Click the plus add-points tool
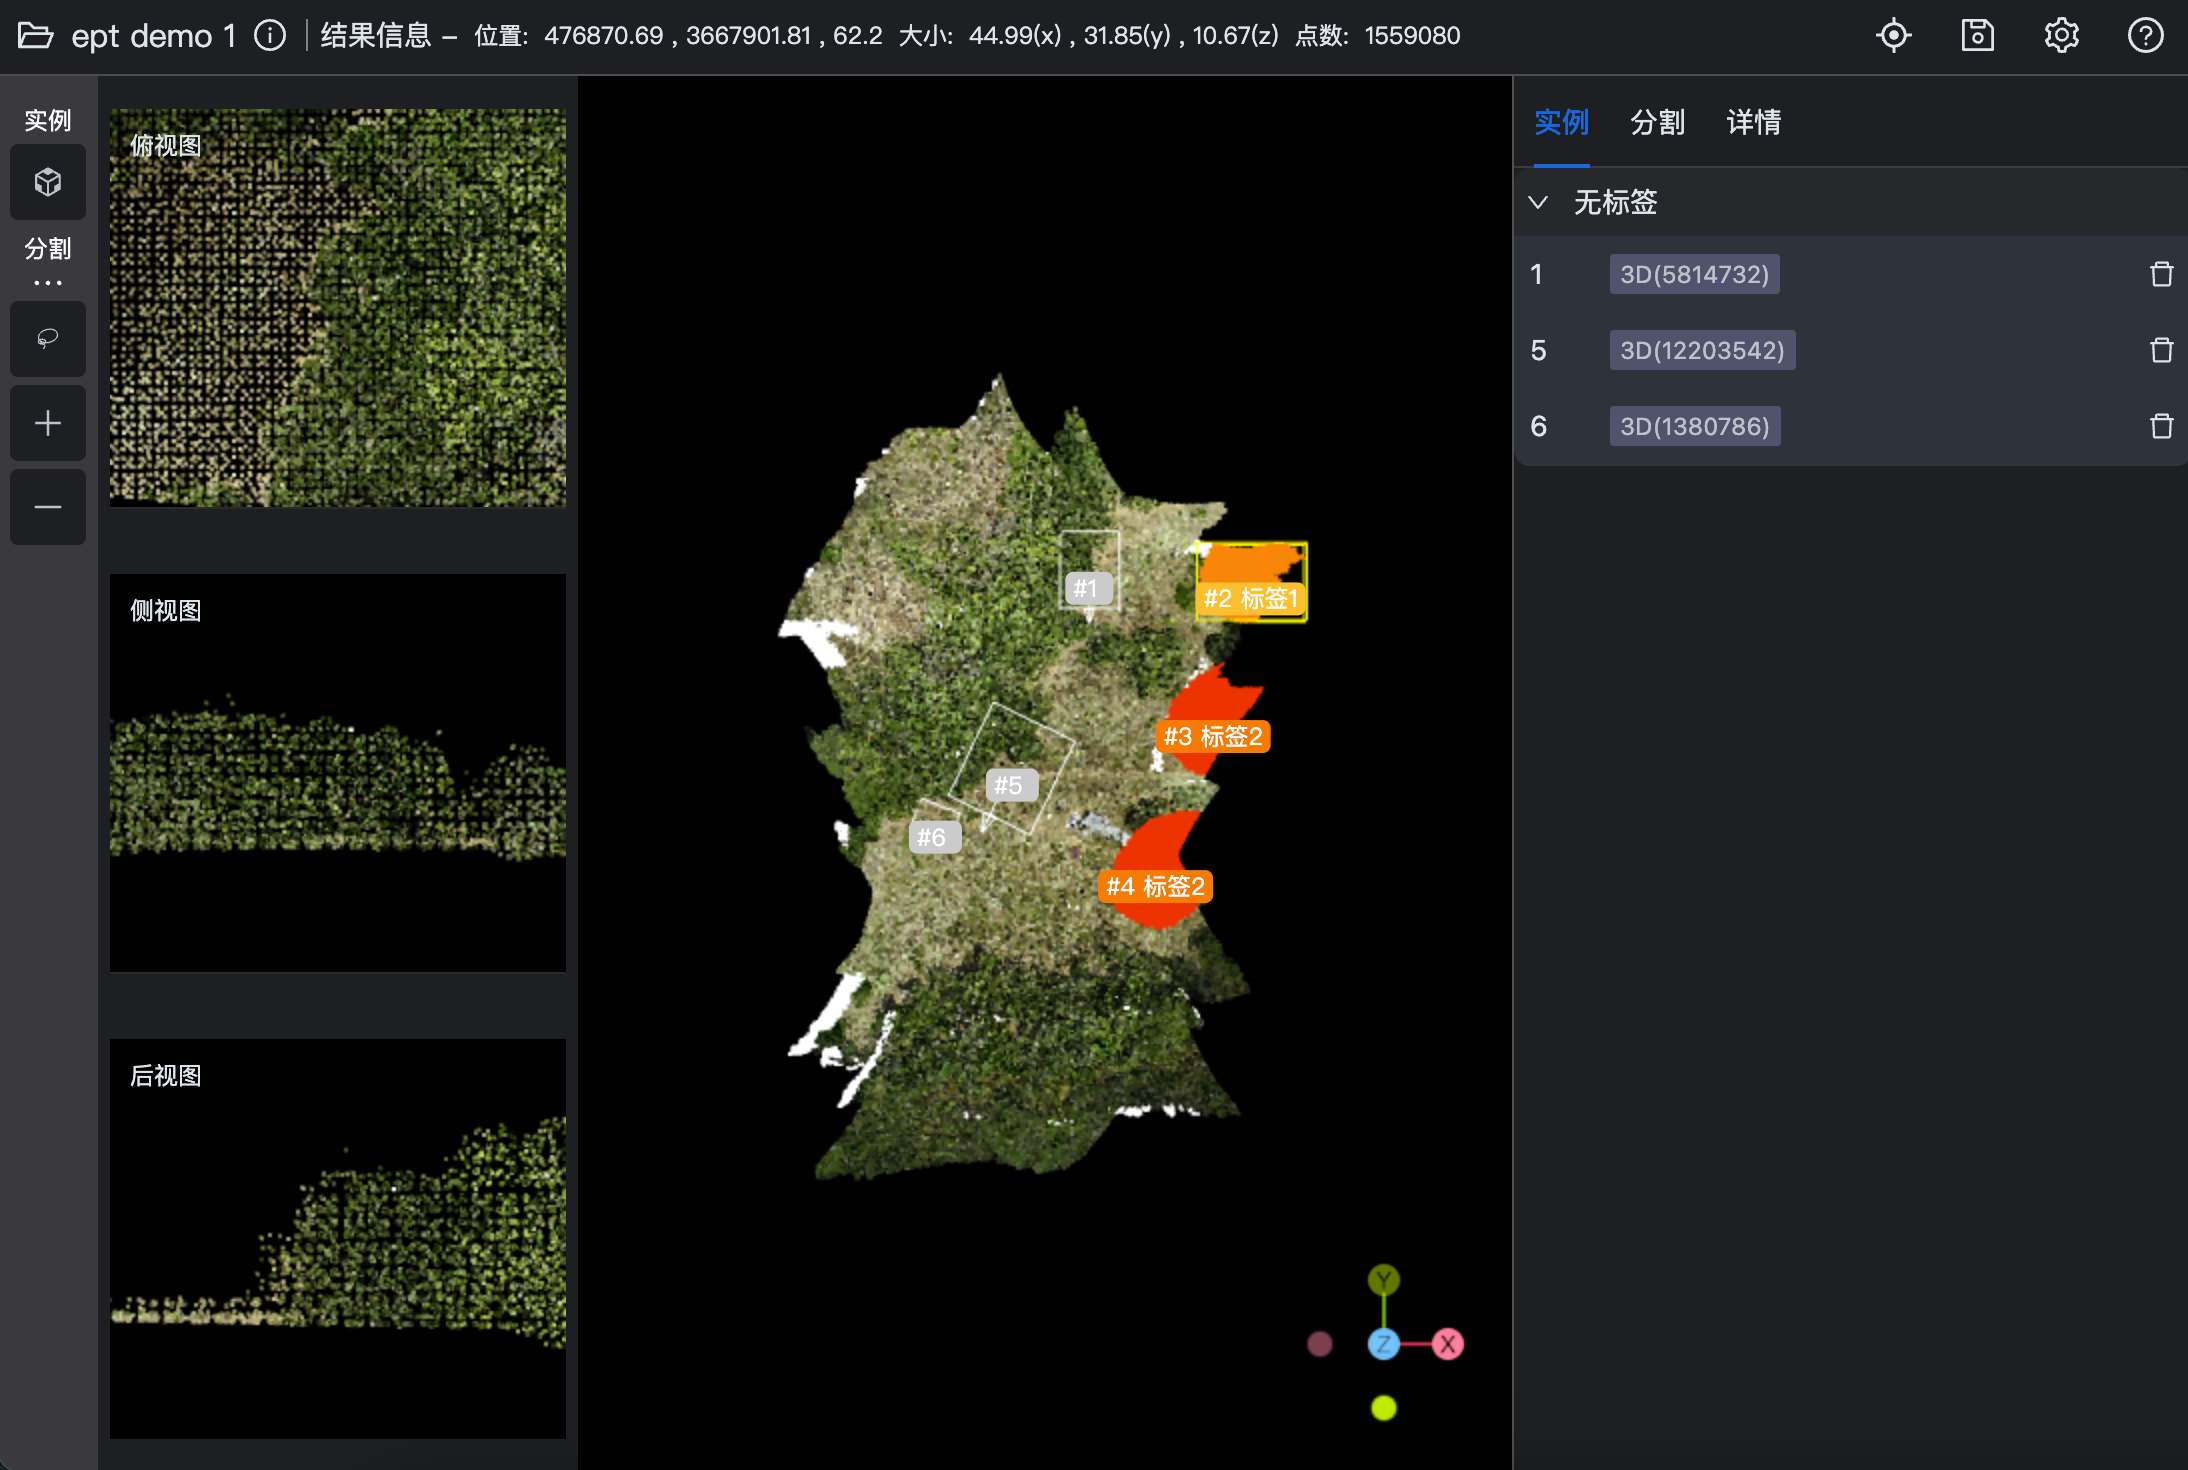The height and width of the screenshot is (1470, 2188). coord(47,423)
